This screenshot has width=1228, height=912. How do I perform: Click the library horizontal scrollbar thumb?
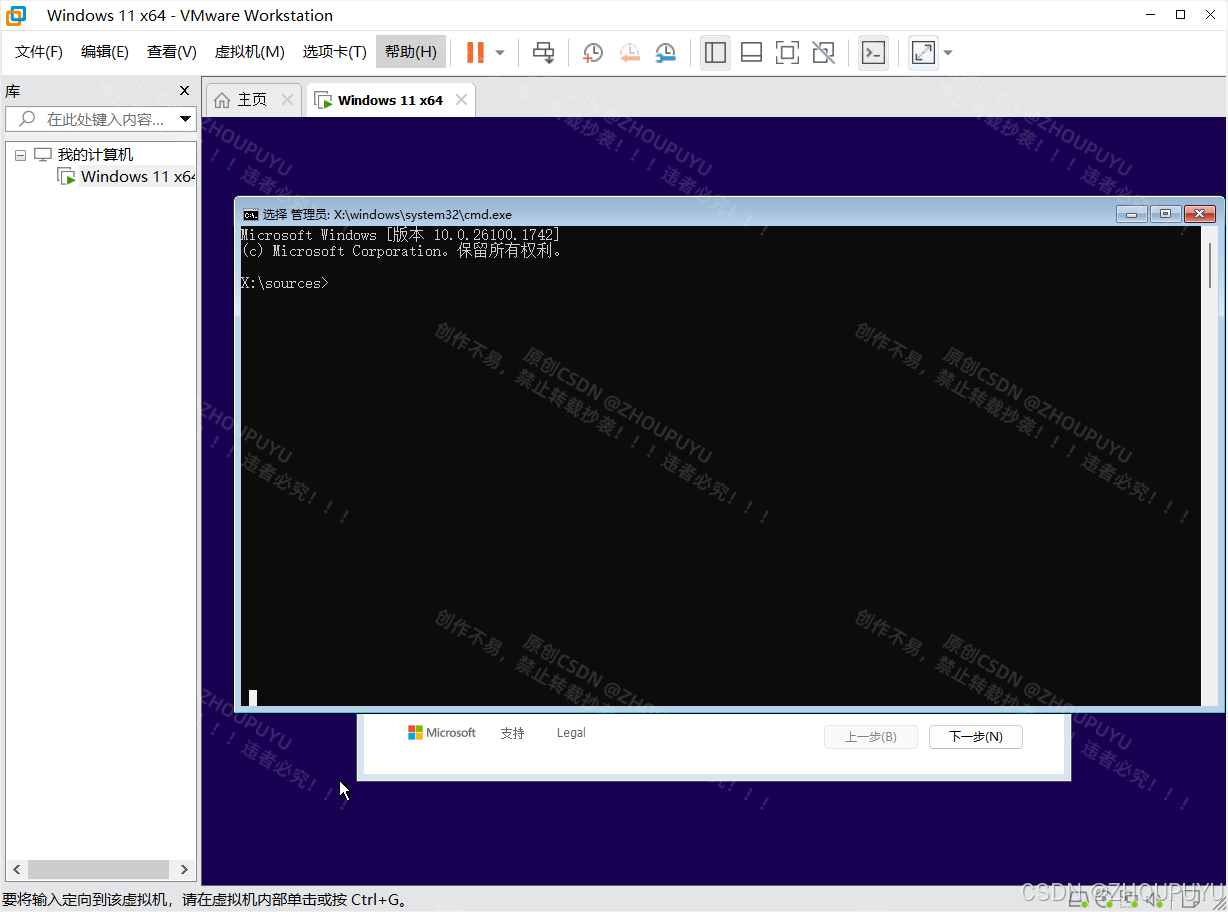pos(98,869)
